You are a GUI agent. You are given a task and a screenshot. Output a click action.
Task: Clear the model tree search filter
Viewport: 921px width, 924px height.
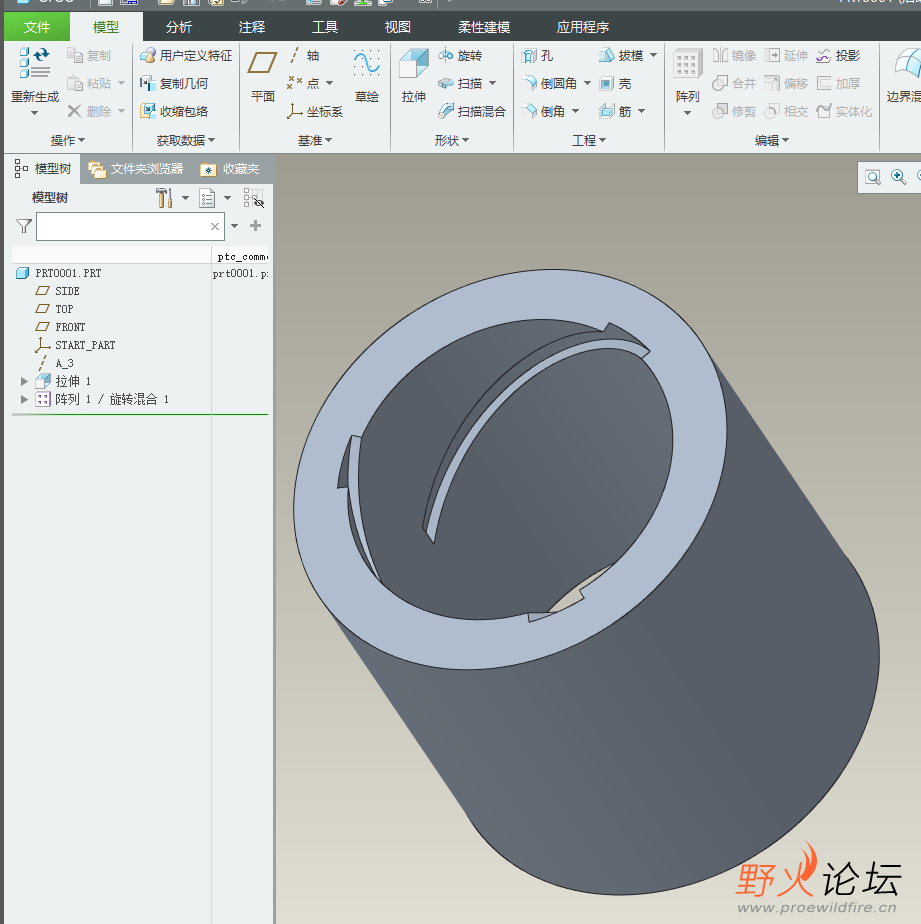(x=215, y=226)
